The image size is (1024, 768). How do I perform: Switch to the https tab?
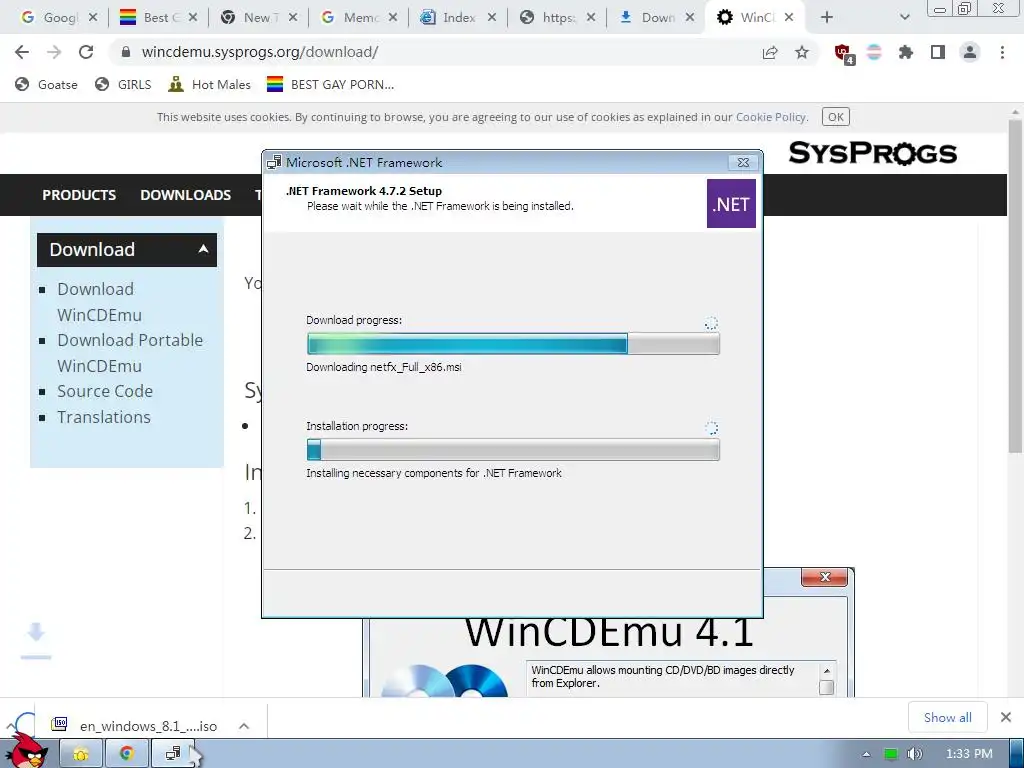point(551,18)
